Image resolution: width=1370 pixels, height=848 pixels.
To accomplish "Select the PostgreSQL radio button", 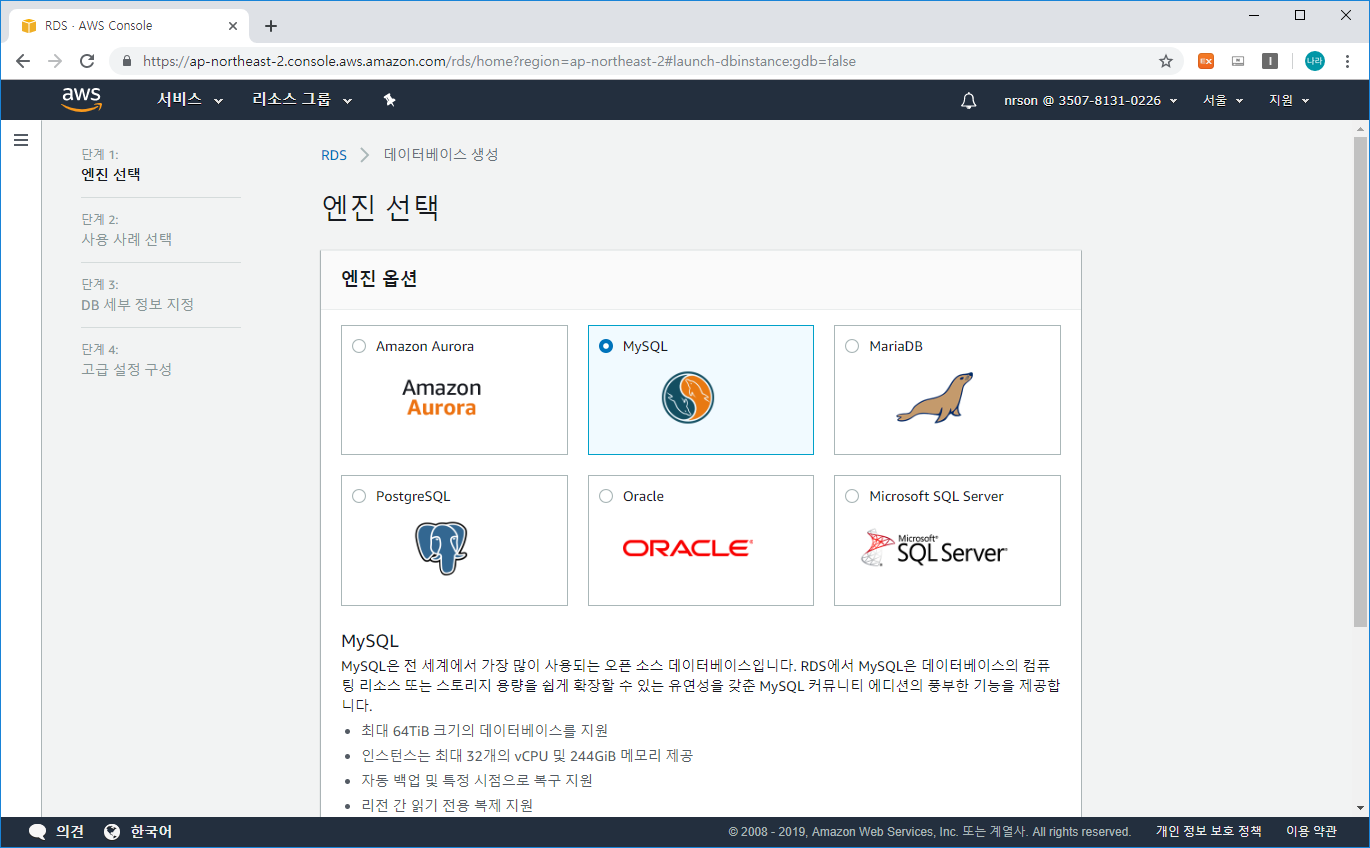I will [359, 496].
